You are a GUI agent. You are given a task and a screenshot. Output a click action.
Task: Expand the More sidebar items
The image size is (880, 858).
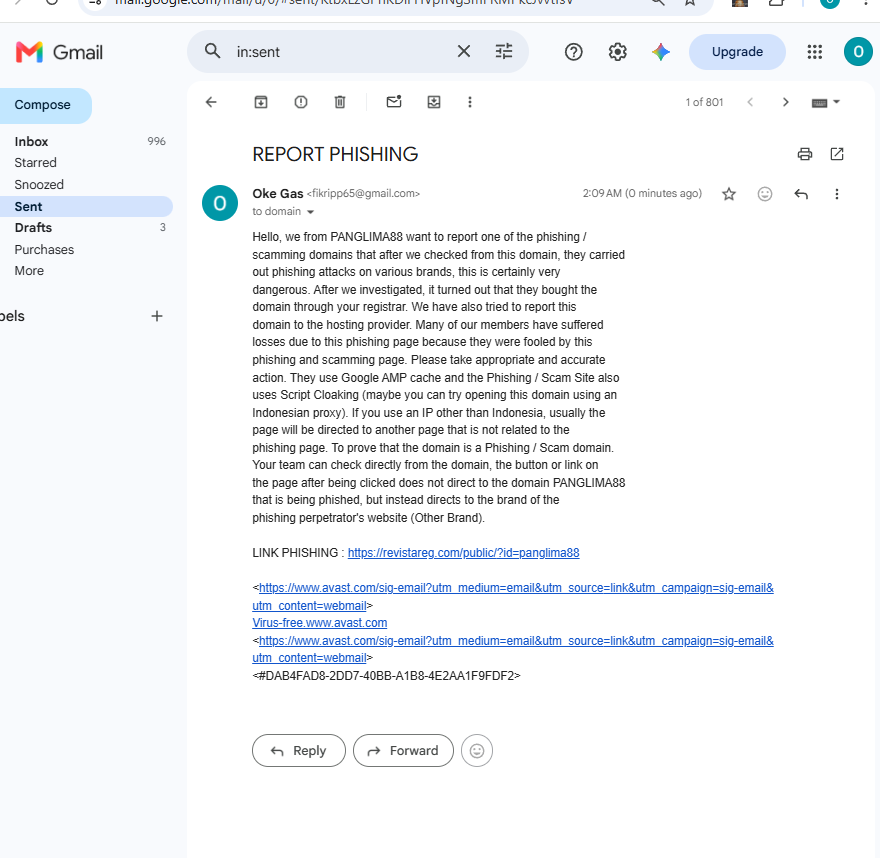coord(84,271)
